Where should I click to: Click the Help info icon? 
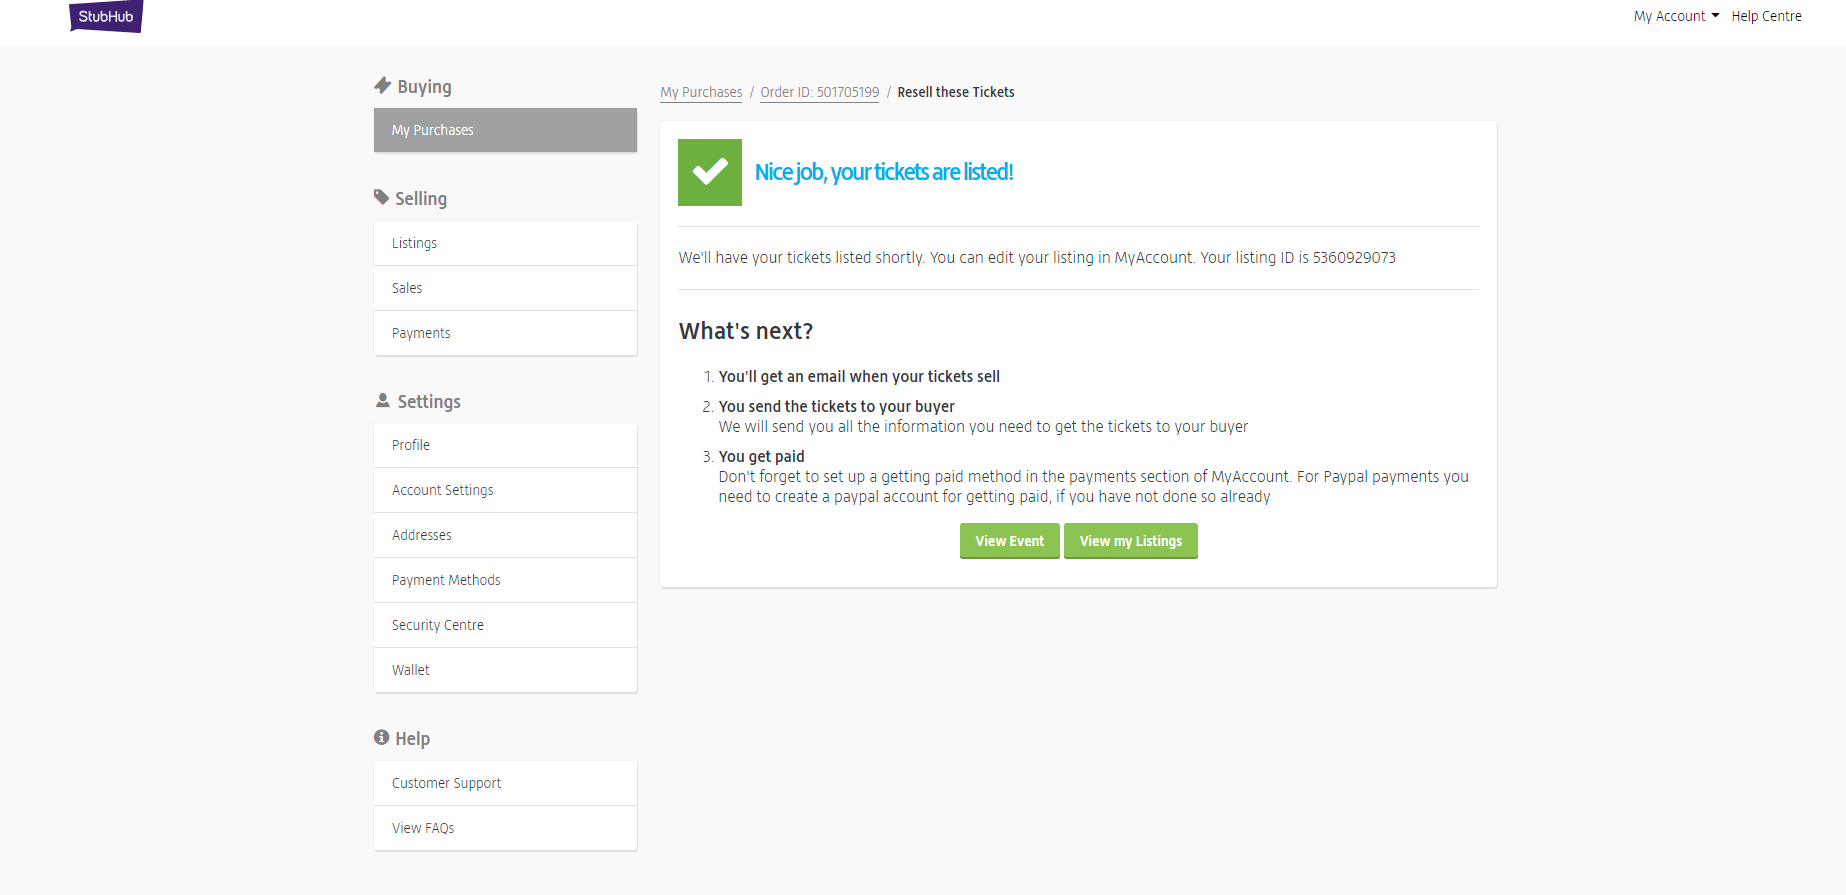[381, 737]
